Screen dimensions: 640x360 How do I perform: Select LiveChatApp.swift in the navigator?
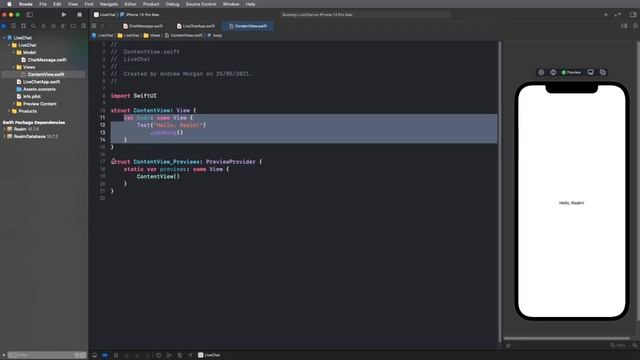(x=38, y=82)
